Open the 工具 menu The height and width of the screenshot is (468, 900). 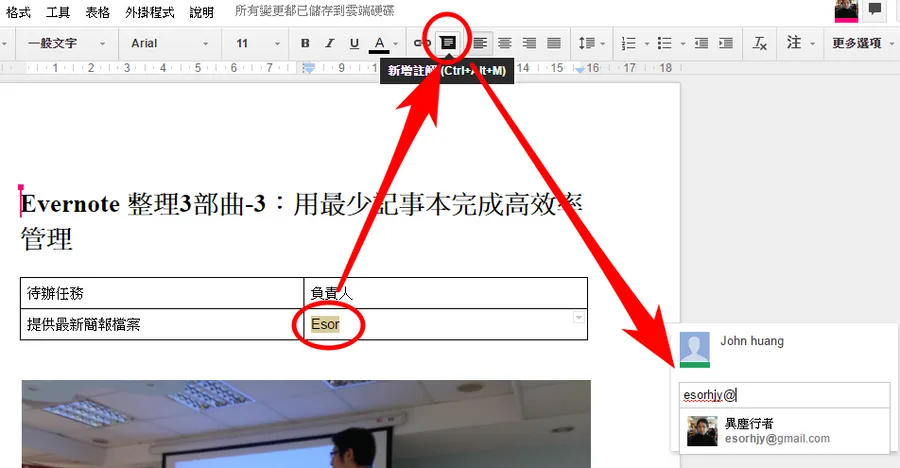(x=58, y=12)
